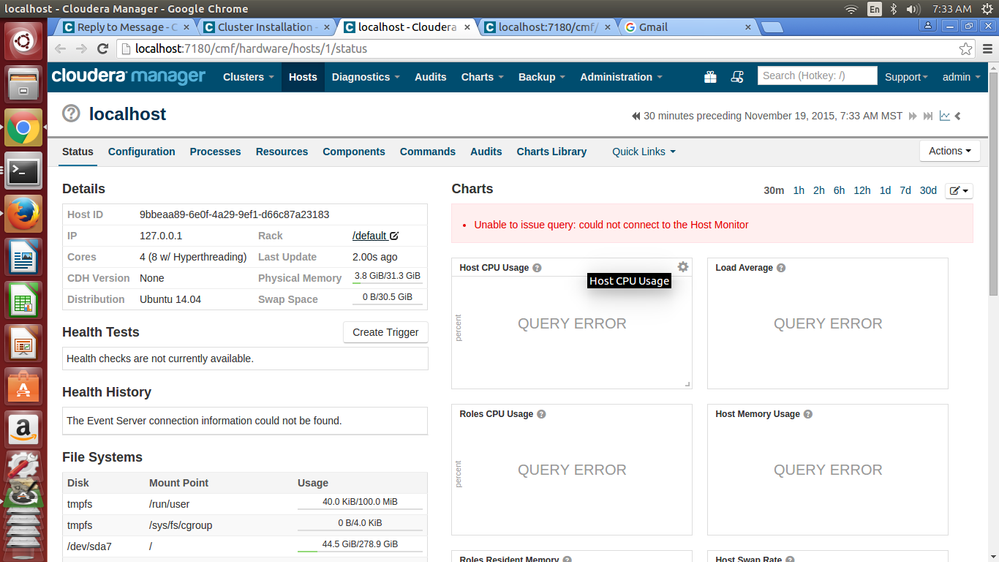The image size is (999, 562).
Task: Edit the /default rack pencil icon
Action: 394,236
